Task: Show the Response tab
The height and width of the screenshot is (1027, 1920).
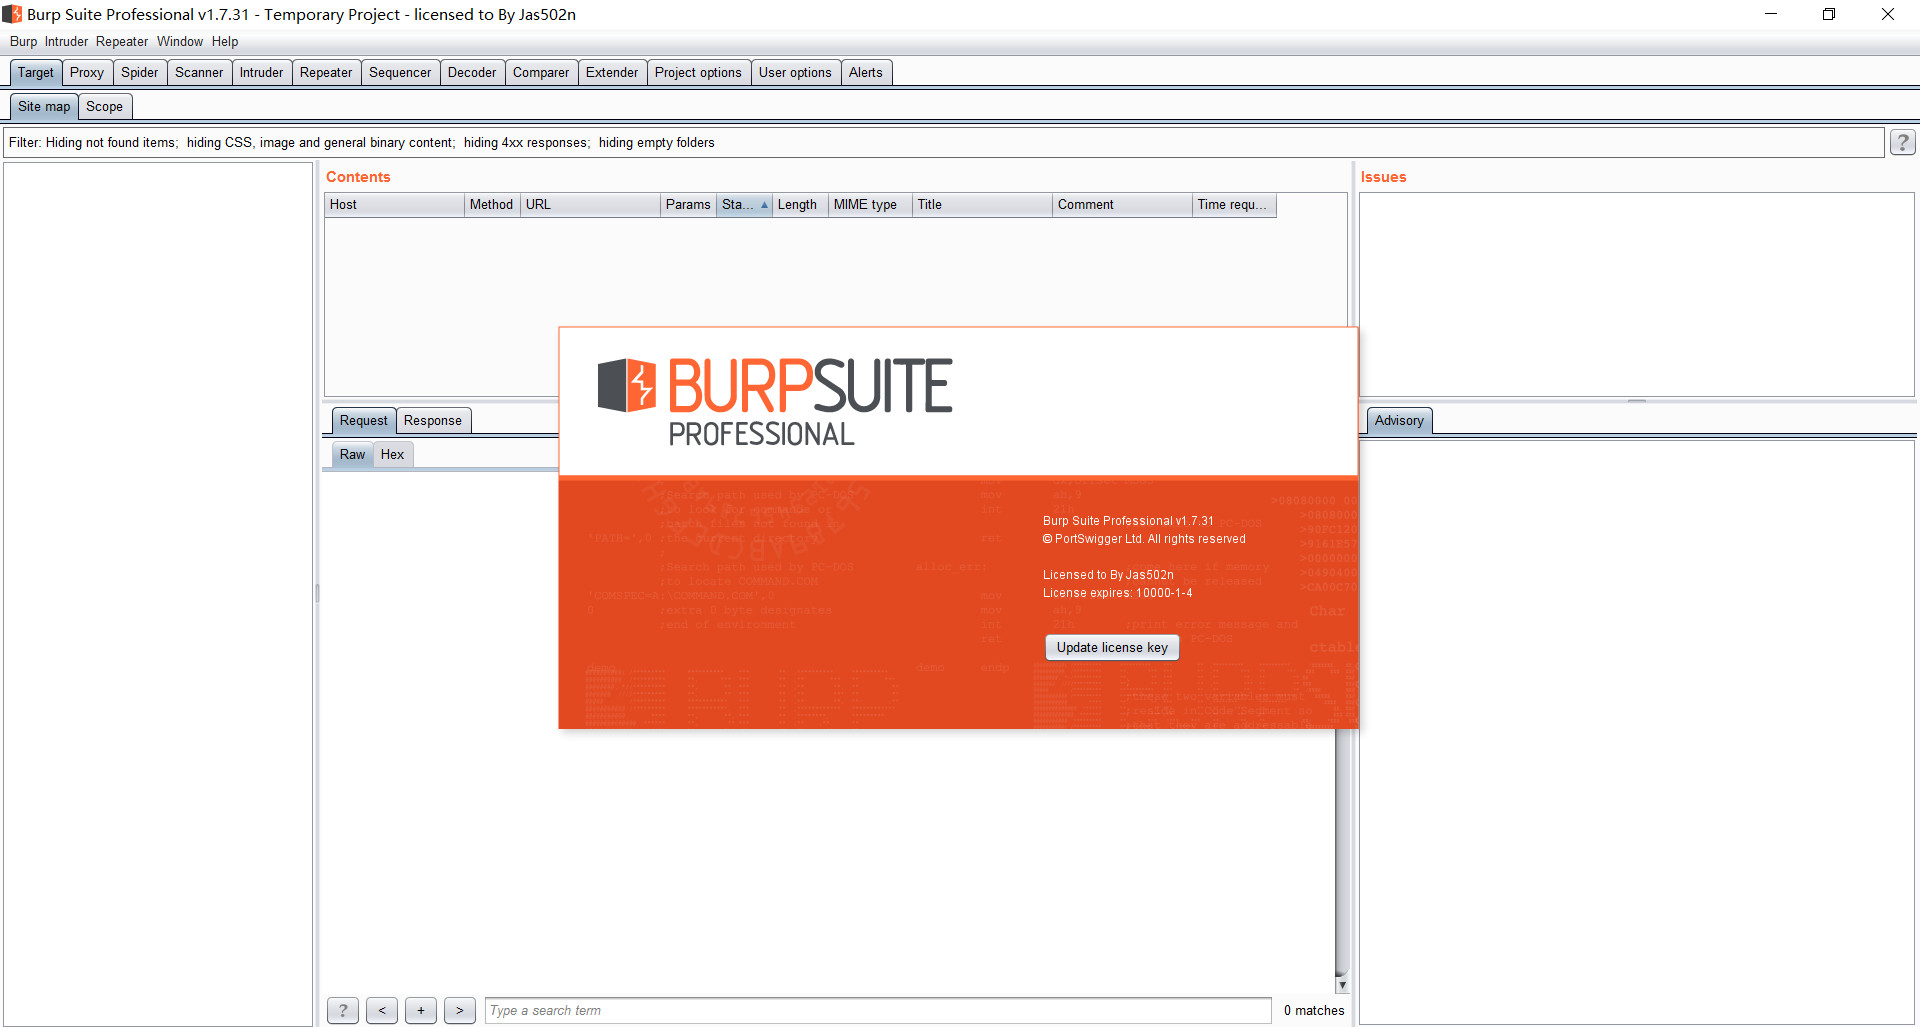Action: click(433, 421)
